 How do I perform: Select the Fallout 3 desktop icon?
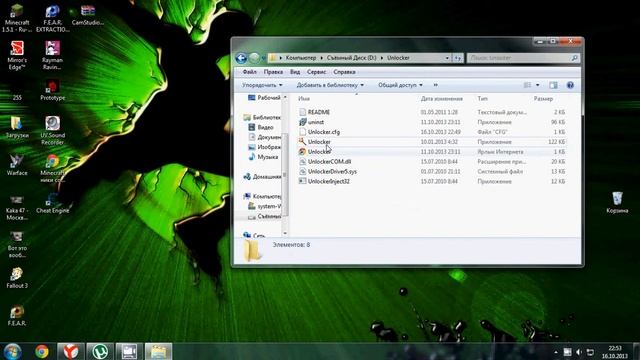[x=17, y=278]
